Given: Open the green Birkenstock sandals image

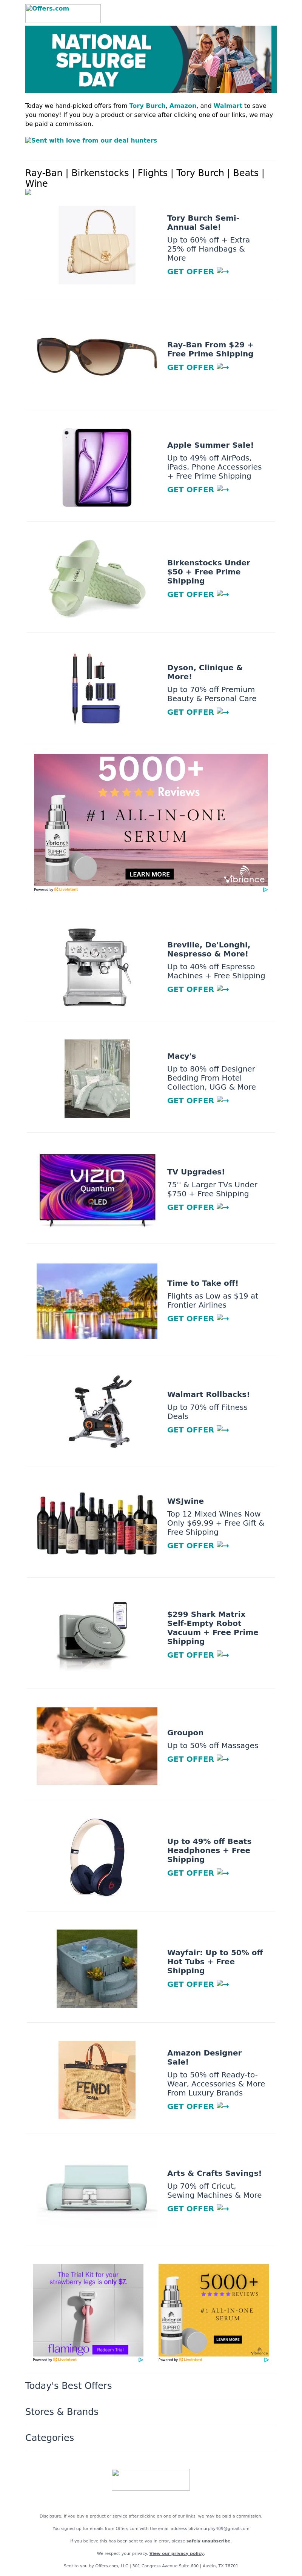Looking at the screenshot, I should [x=97, y=578].
